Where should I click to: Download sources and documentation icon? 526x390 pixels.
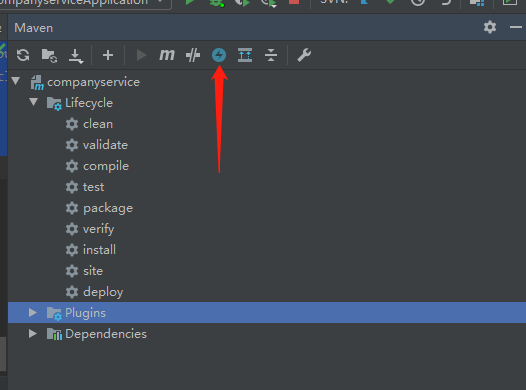point(76,56)
